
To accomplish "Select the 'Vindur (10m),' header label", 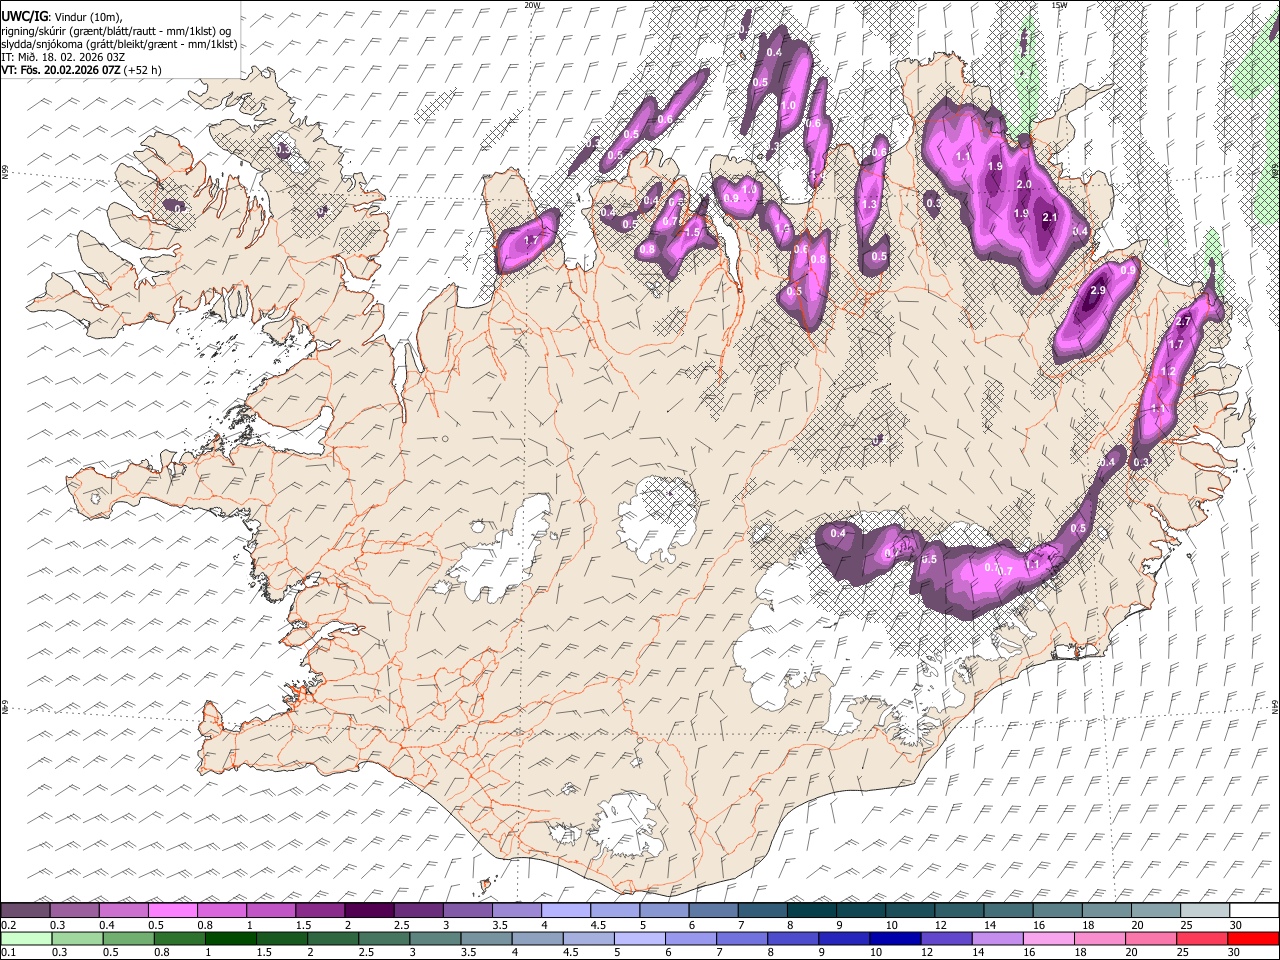I will click(88, 16).
